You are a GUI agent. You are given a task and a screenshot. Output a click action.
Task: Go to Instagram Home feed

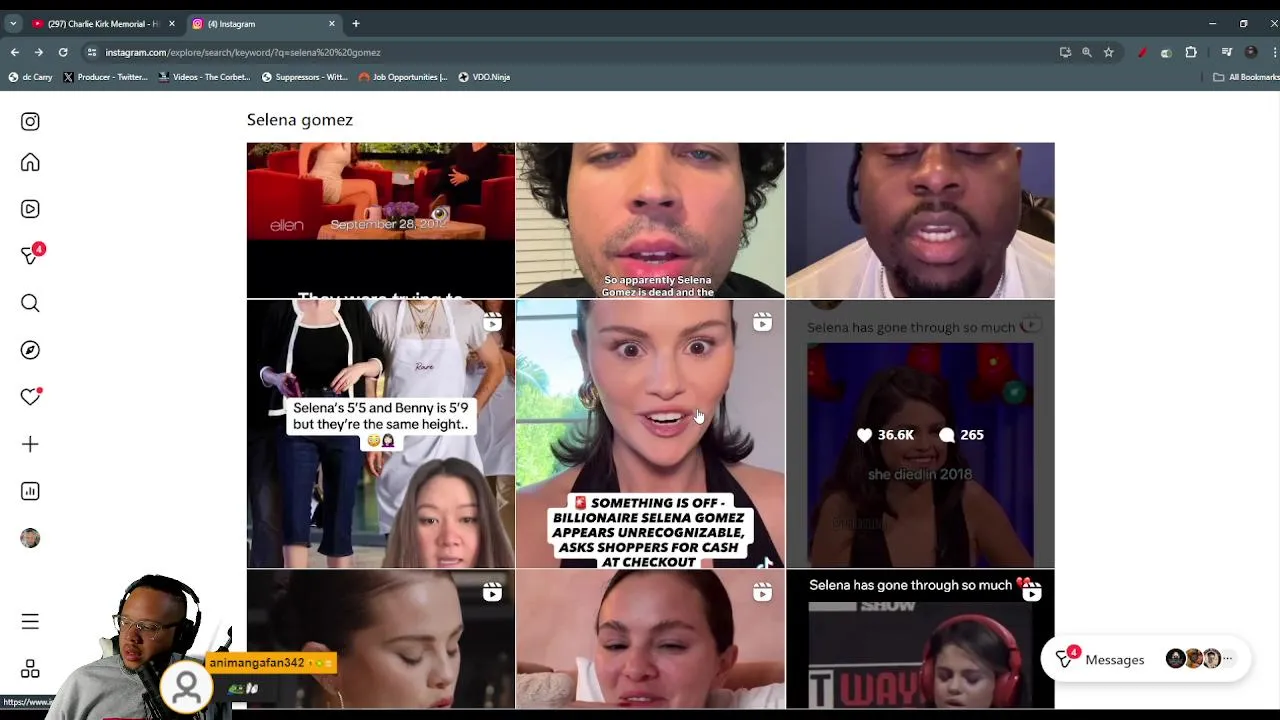tap(30, 162)
